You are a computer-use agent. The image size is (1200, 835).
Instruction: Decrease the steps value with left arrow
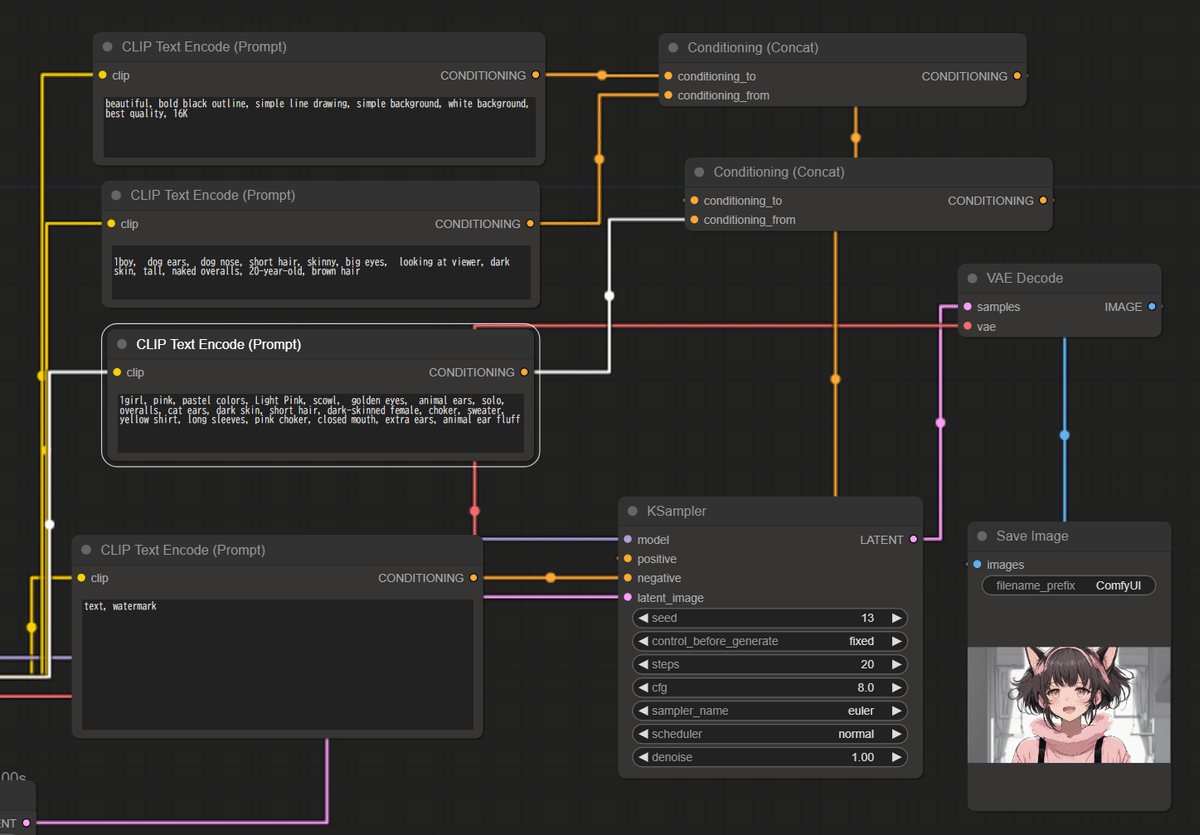(x=643, y=665)
